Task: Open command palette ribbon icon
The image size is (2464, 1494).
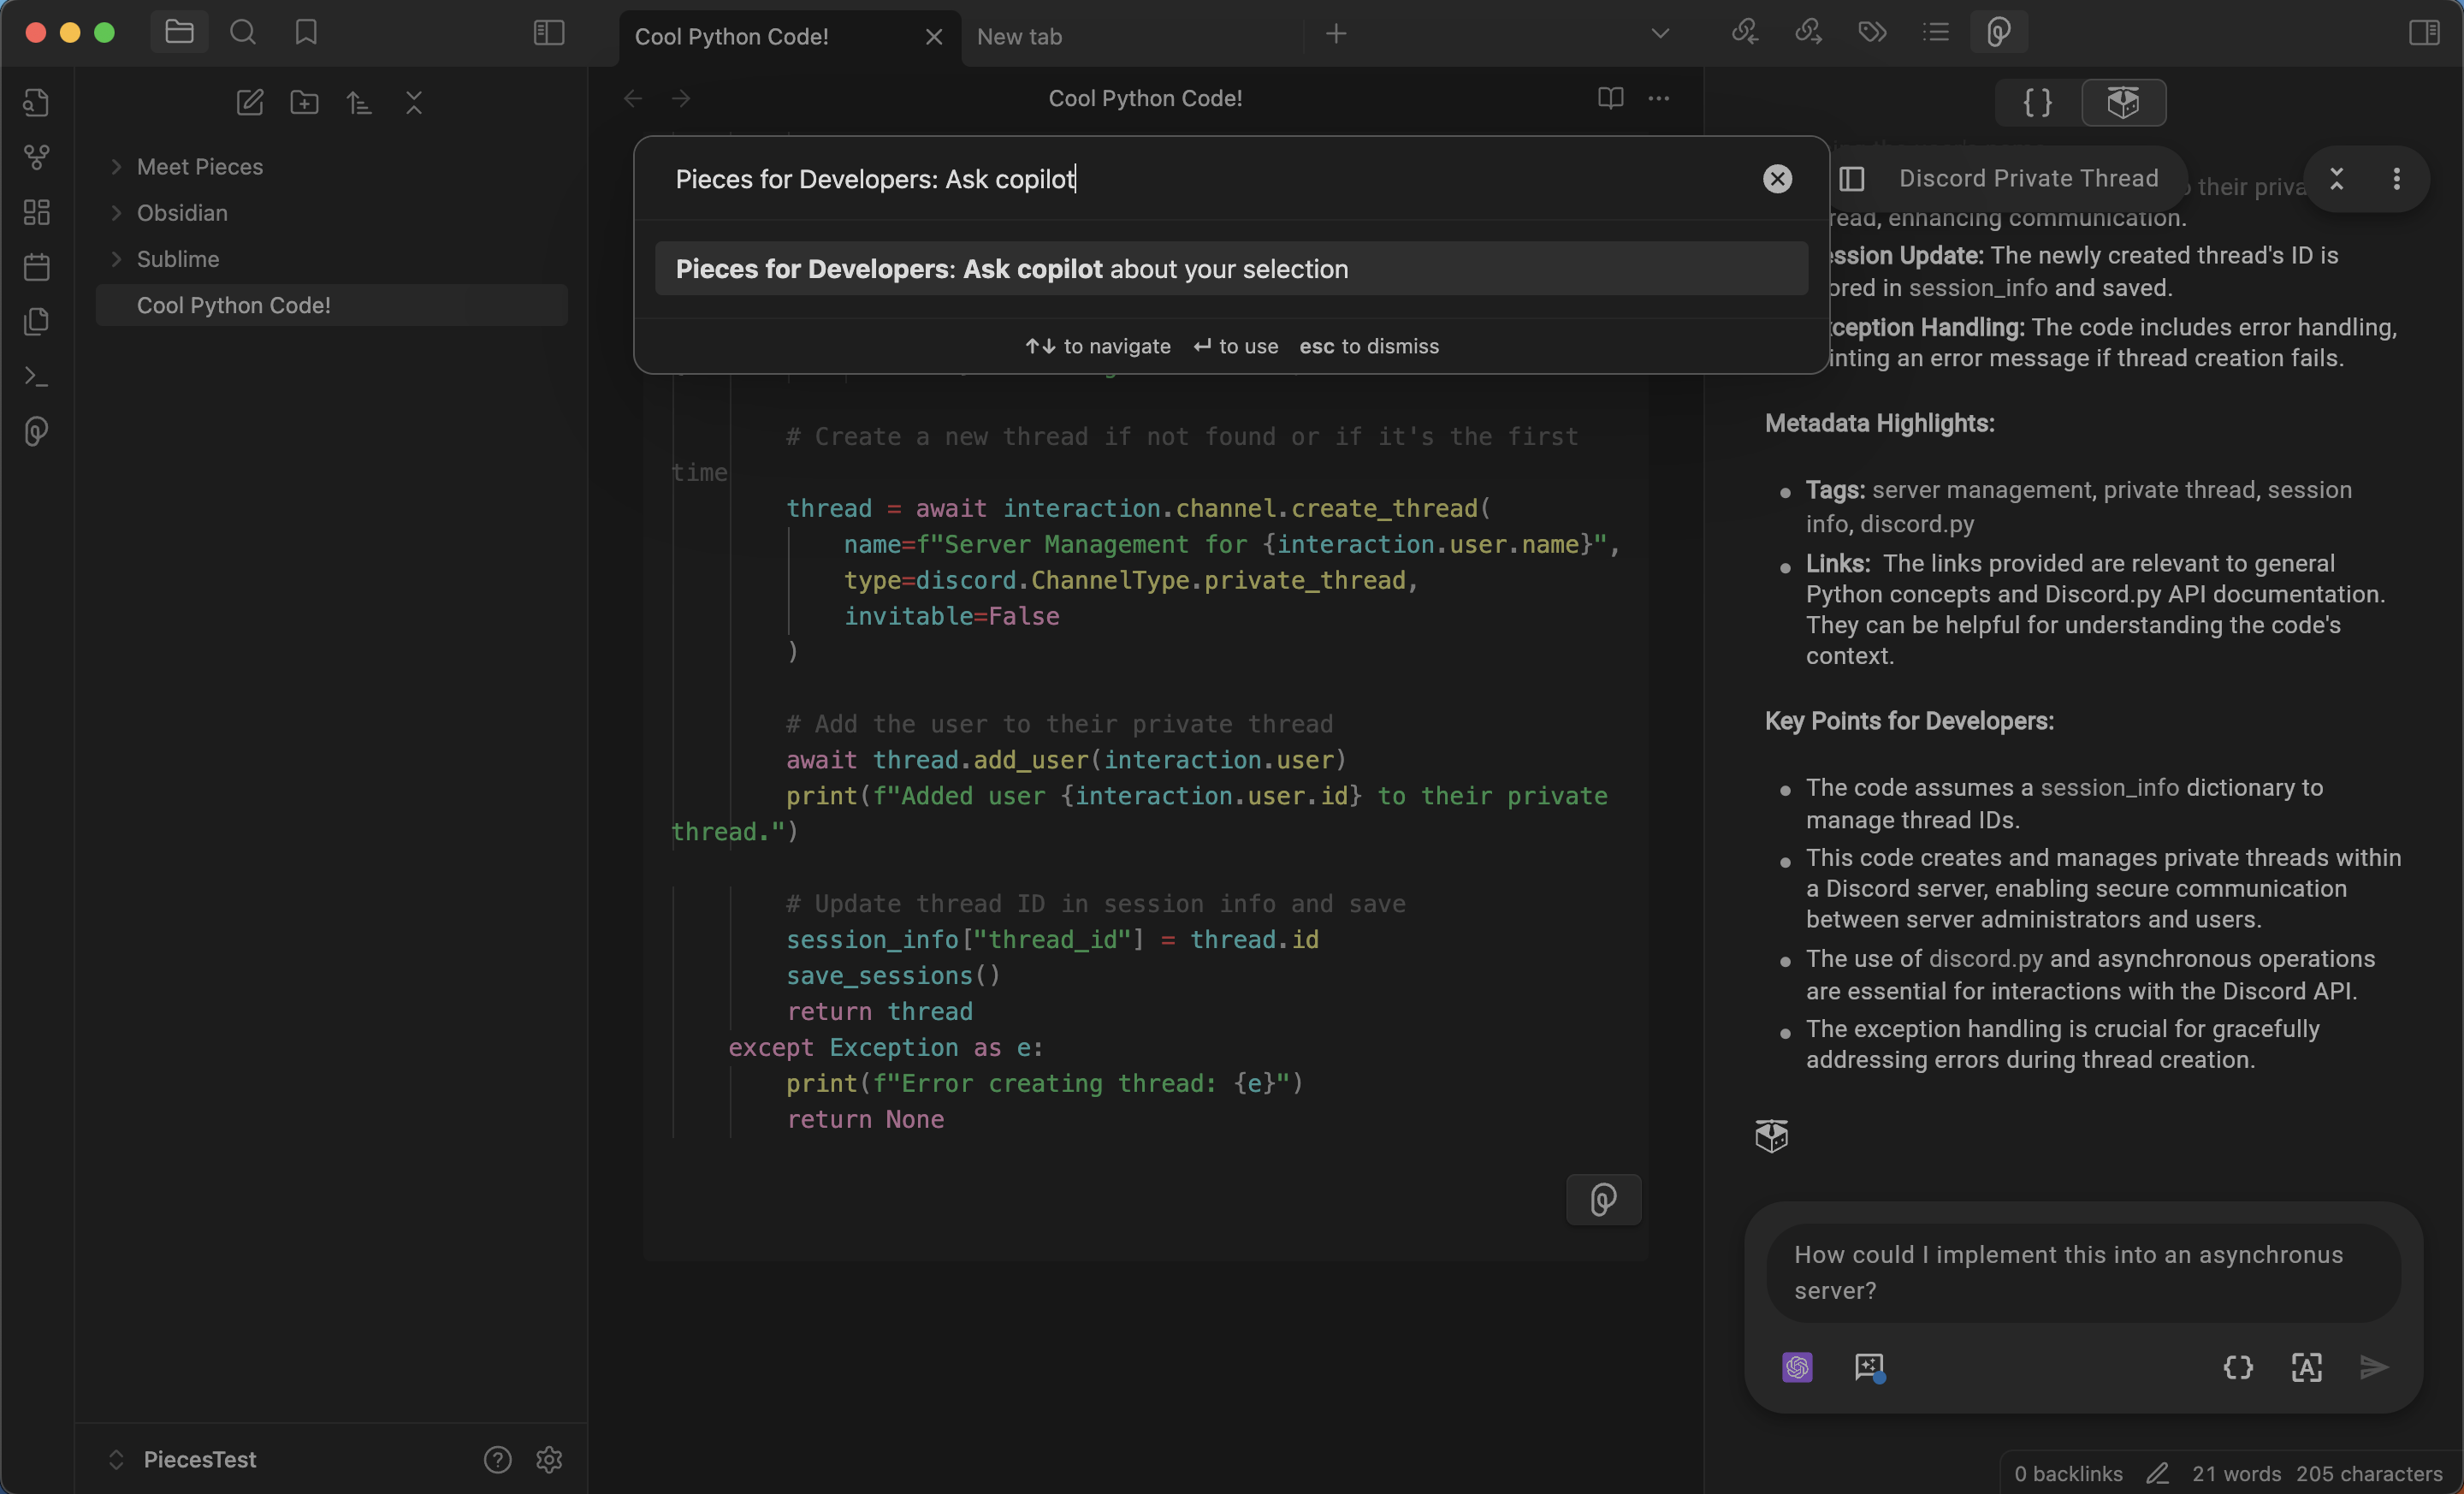Action: (36, 376)
